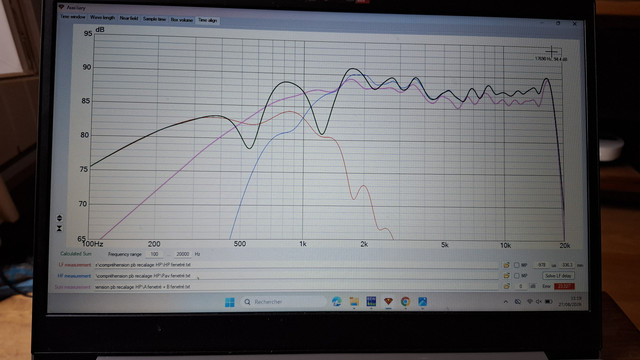
Task: Click the vertical scale expand arrows icon
Action: 60,218
